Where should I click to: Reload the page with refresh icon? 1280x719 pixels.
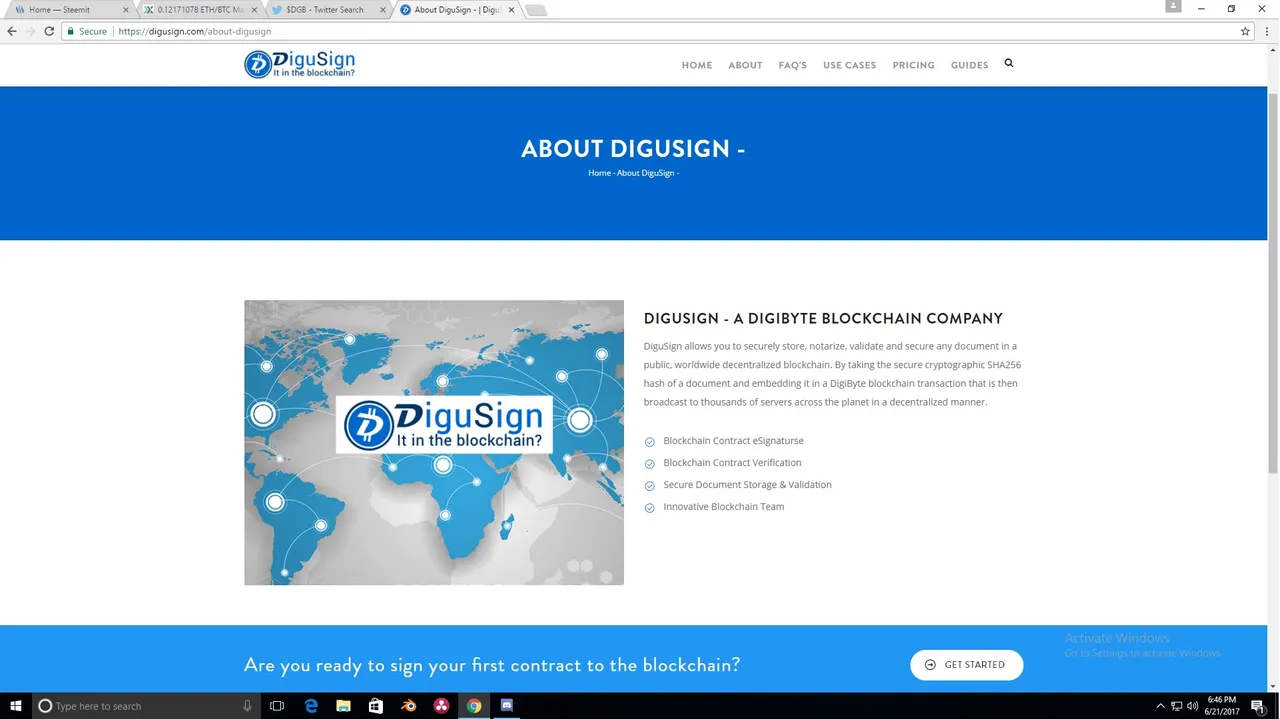(48, 31)
